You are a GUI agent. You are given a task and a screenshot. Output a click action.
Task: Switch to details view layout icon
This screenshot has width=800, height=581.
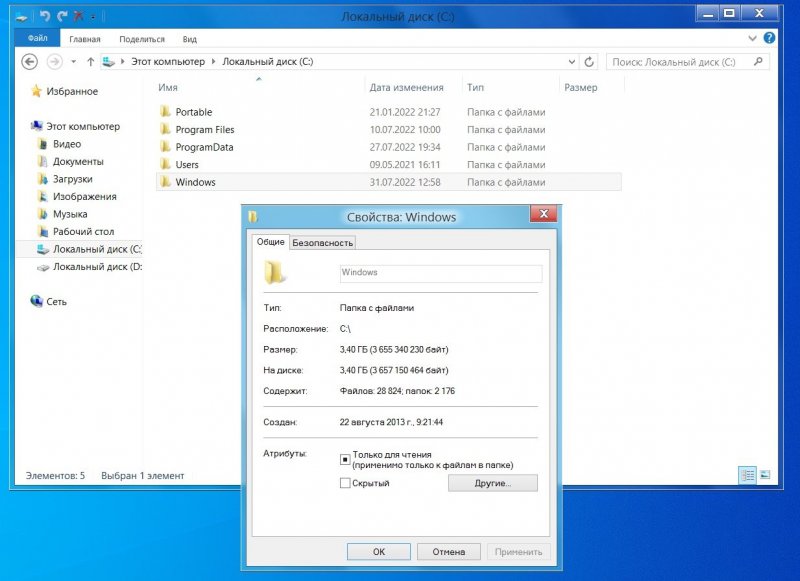[x=747, y=474]
